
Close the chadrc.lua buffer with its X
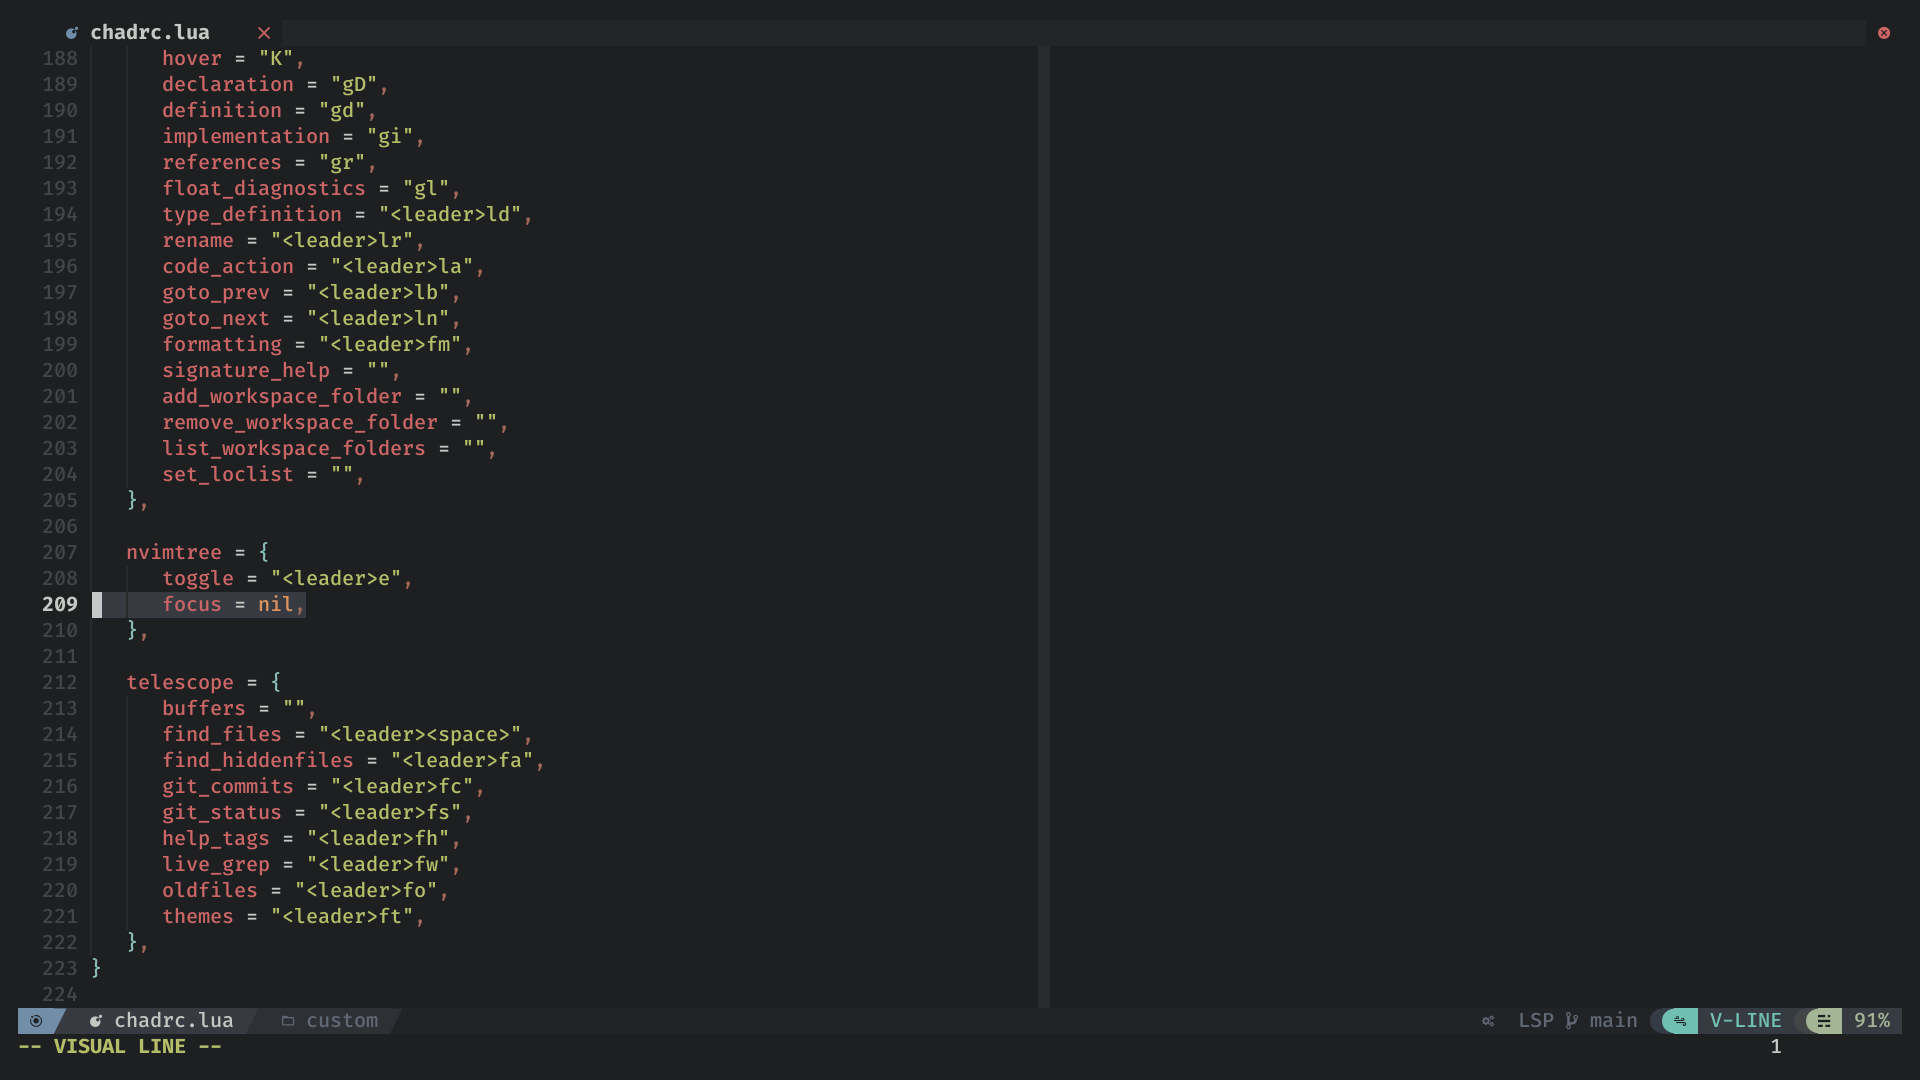[263, 32]
